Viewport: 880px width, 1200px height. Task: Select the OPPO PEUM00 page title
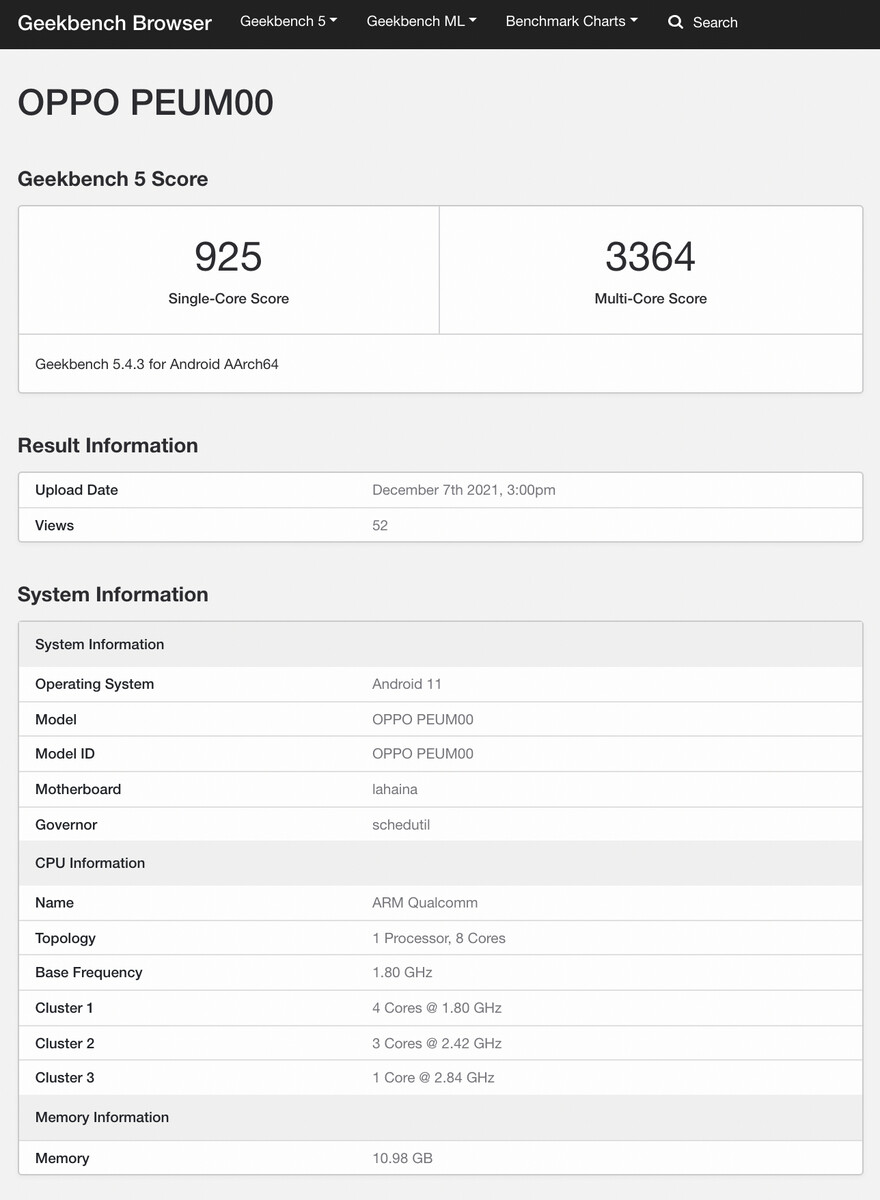click(146, 103)
